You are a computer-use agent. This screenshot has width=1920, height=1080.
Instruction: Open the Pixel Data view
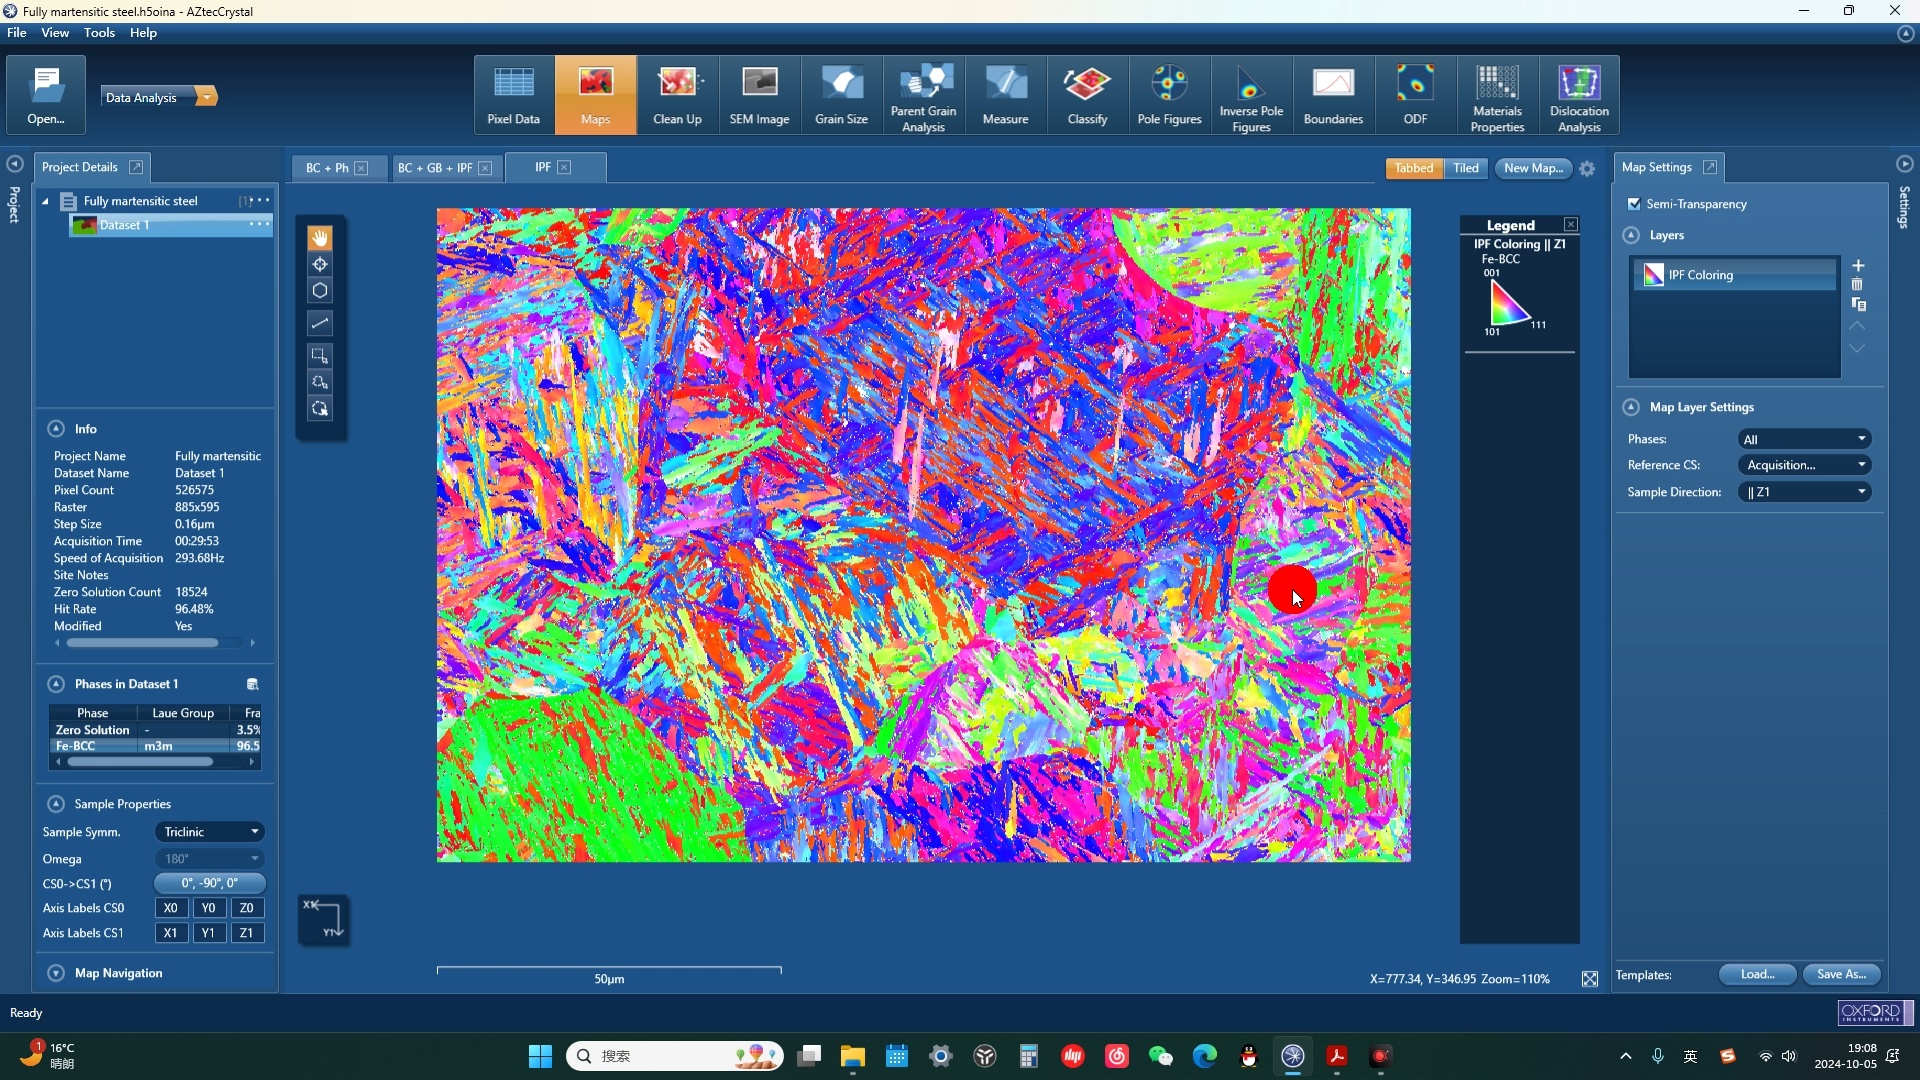pyautogui.click(x=514, y=96)
